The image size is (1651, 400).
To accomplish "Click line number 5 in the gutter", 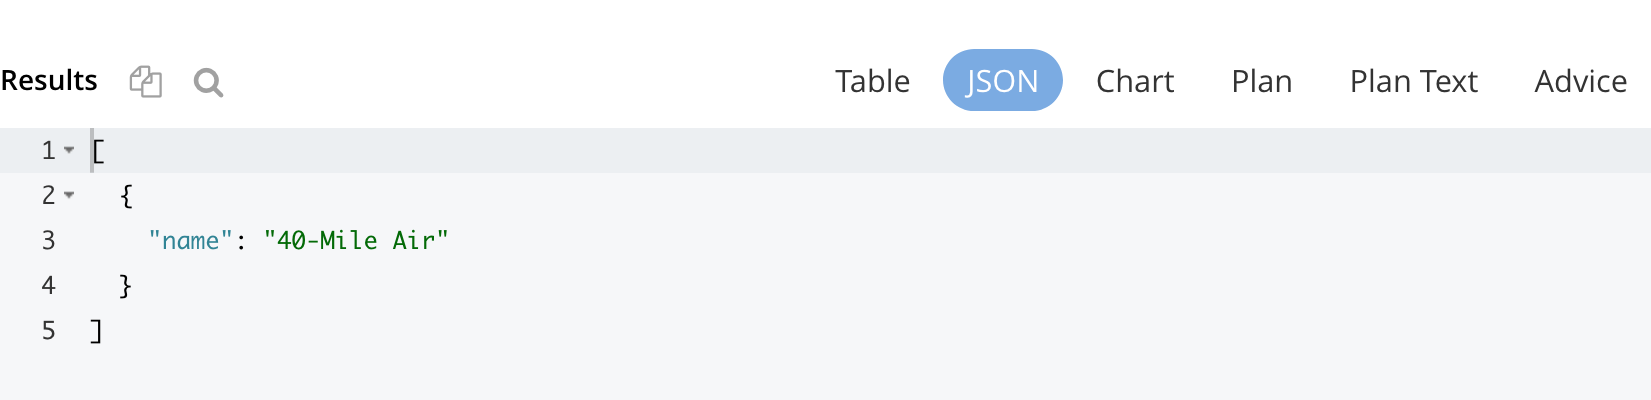I will (x=48, y=330).
